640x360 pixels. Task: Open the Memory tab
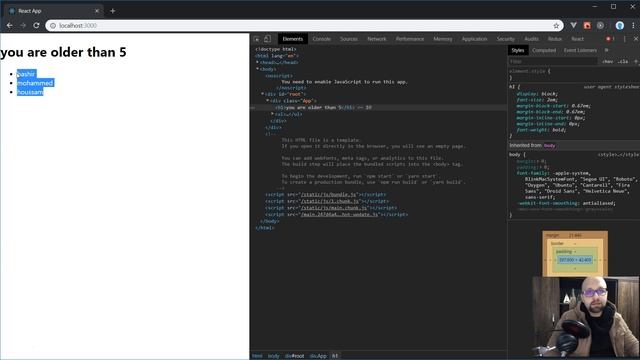pos(443,39)
